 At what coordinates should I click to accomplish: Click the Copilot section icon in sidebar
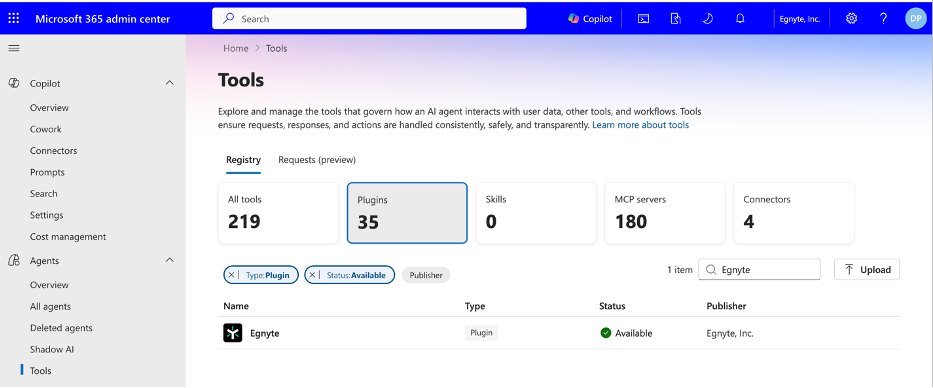point(14,83)
